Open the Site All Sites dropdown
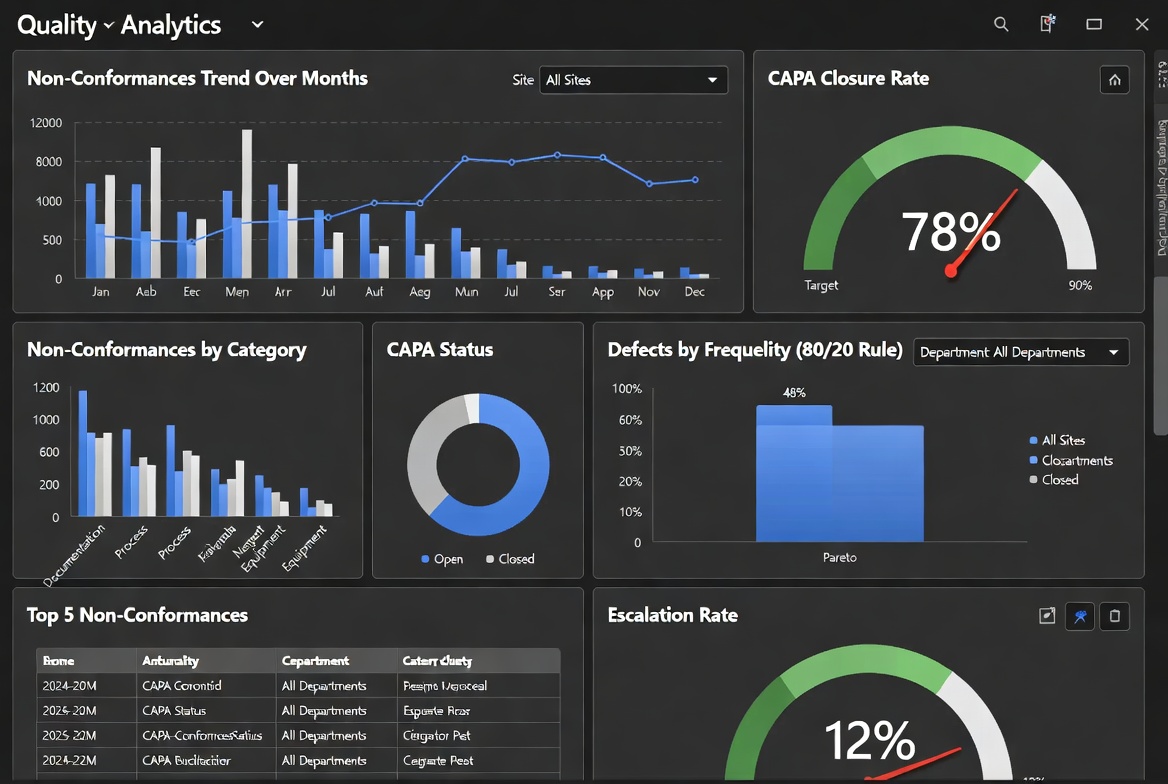The width and height of the screenshot is (1168, 784). pyautogui.click(x=633, y=80)
